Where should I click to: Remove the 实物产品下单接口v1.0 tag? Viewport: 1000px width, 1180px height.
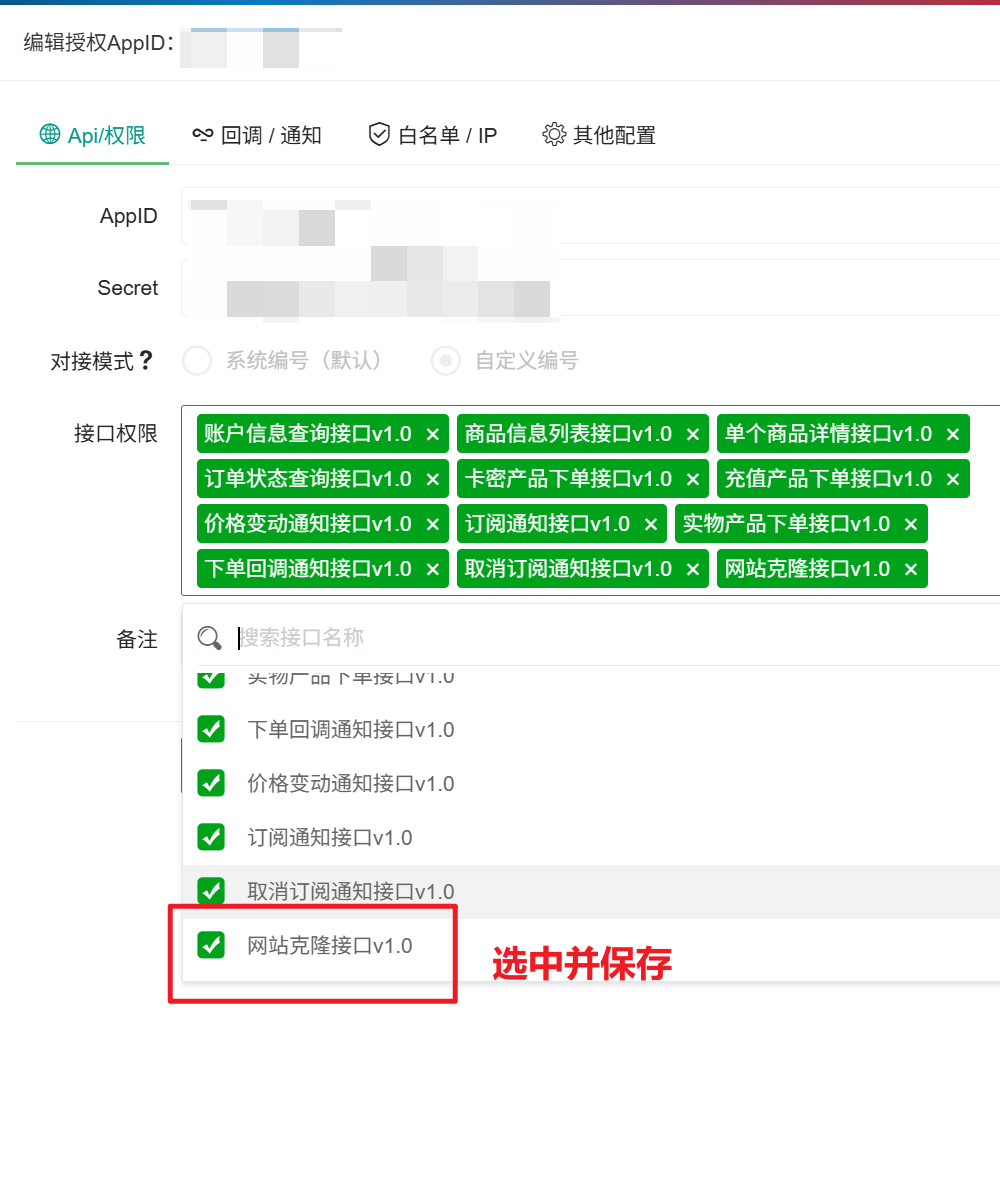(911, 524)
